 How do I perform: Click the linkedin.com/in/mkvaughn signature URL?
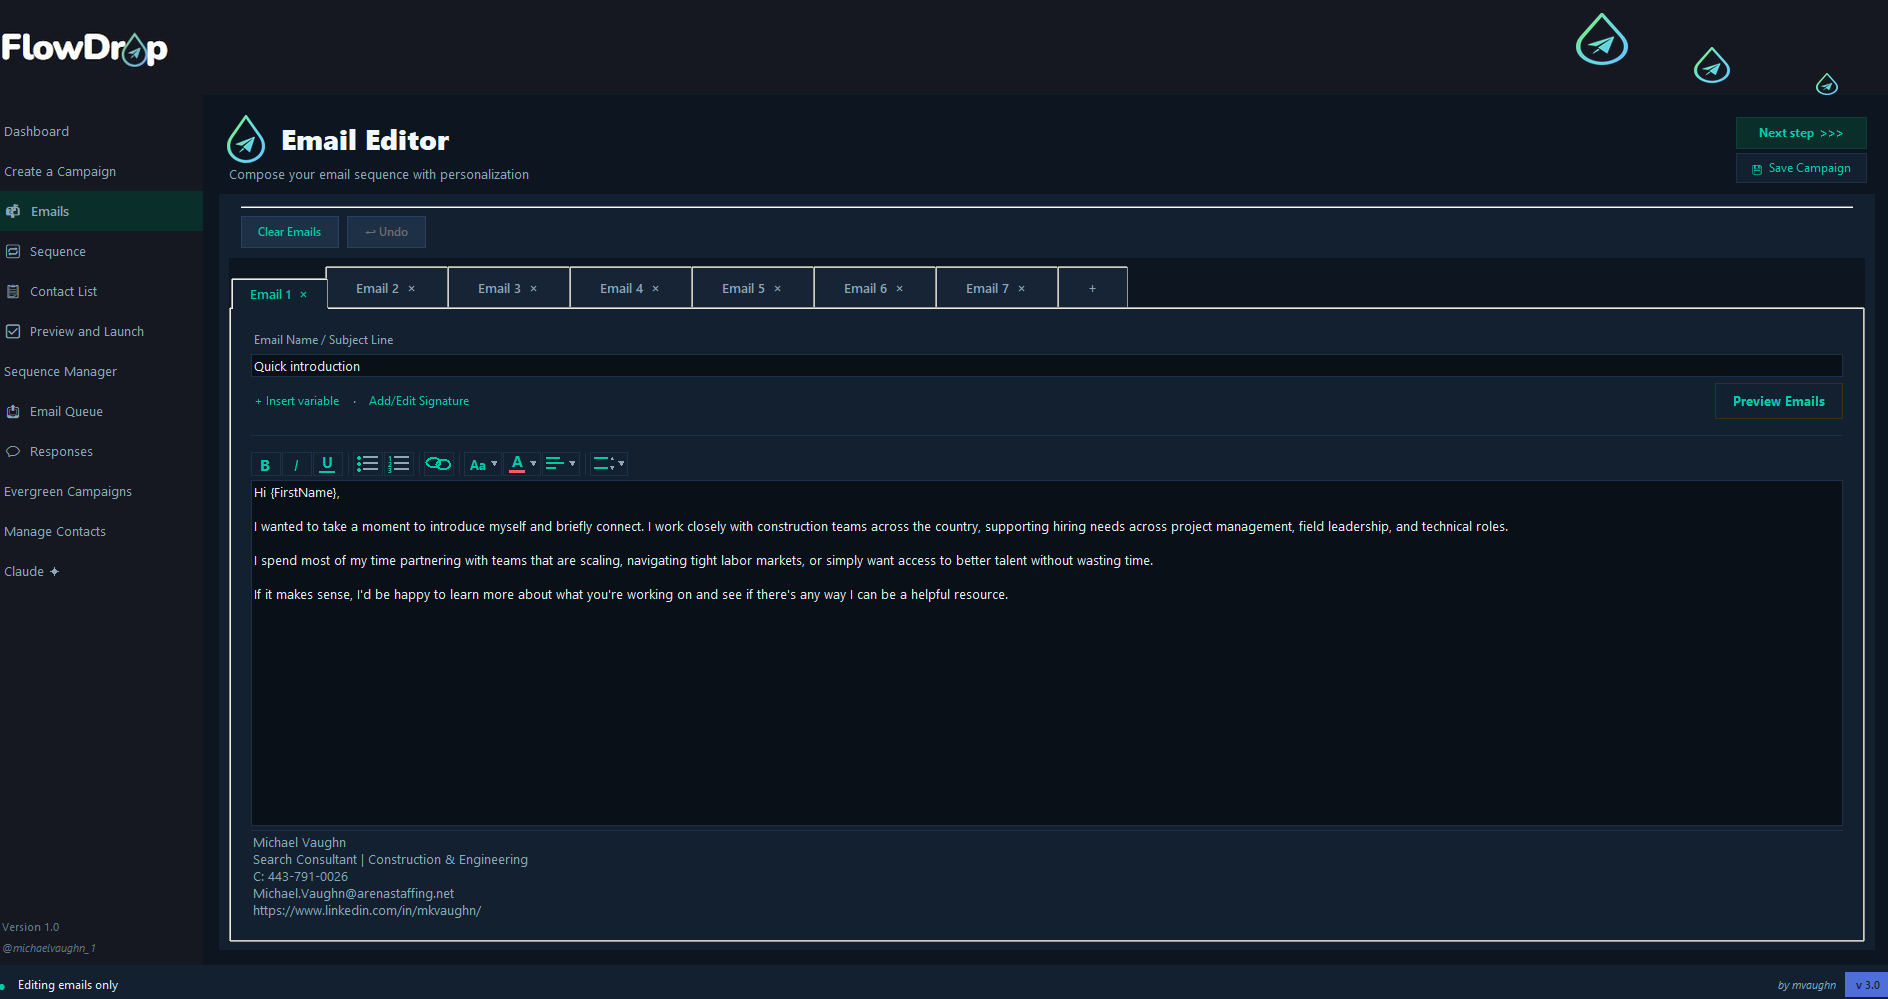[367, 911]
